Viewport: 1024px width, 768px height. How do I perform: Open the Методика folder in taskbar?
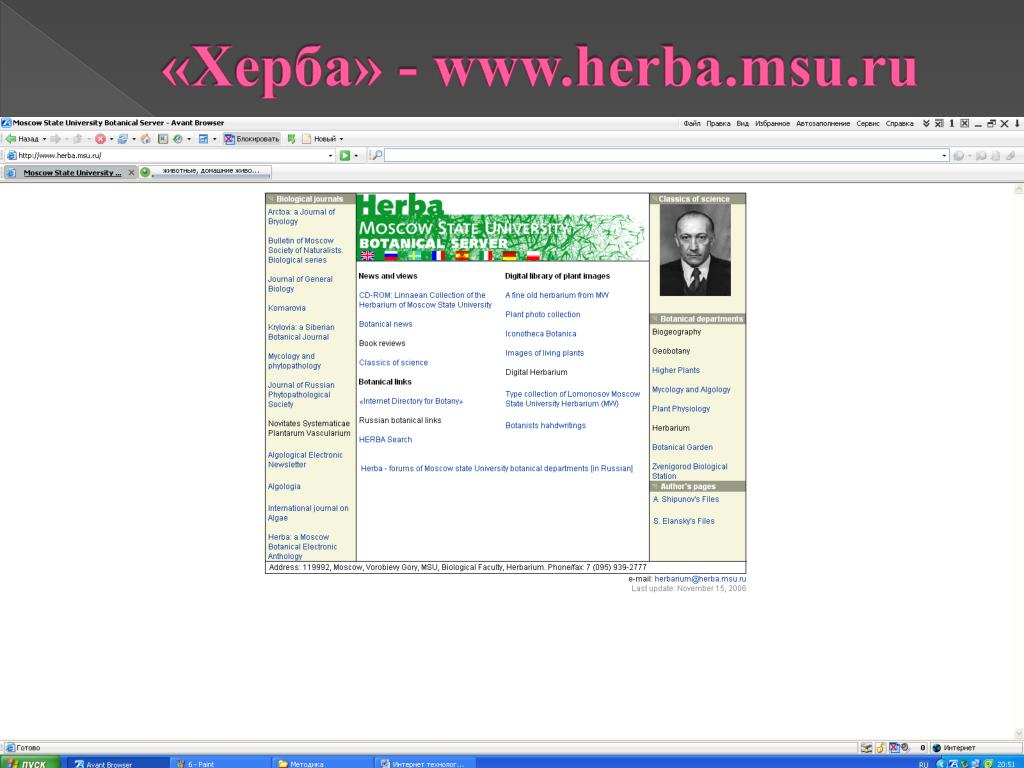[323, 763]
